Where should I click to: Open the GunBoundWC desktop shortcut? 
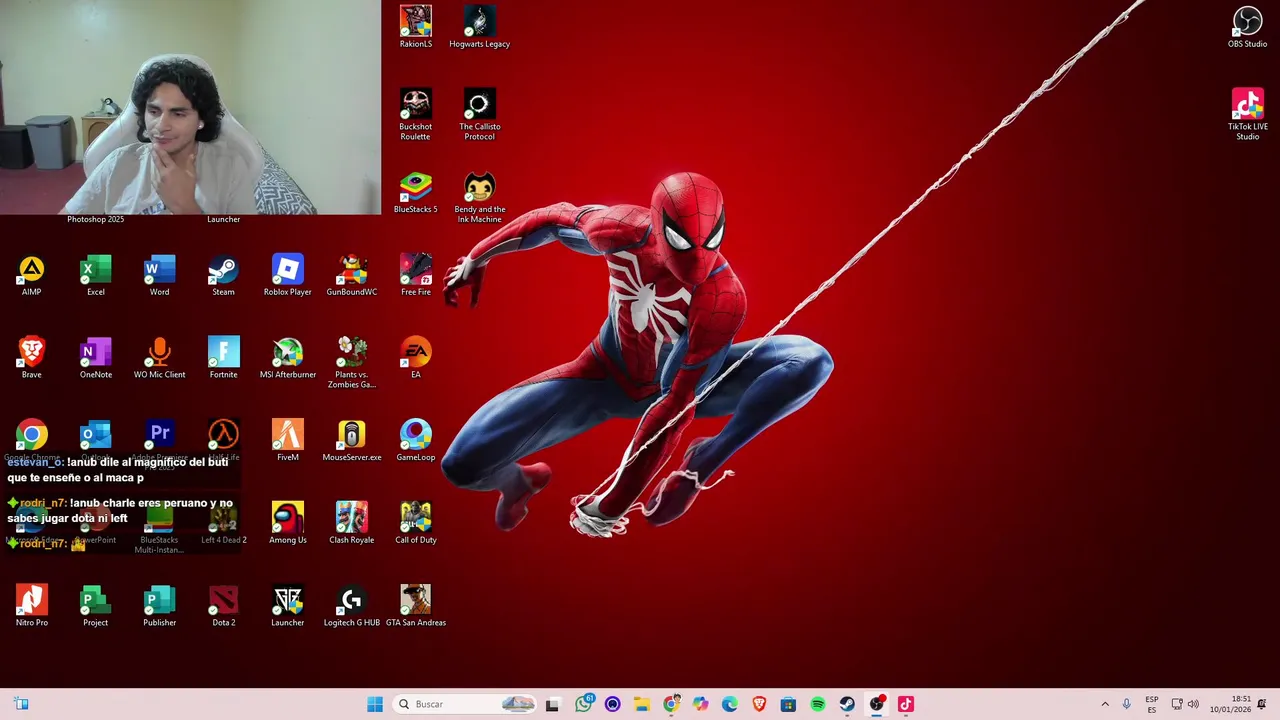point(351,275)
